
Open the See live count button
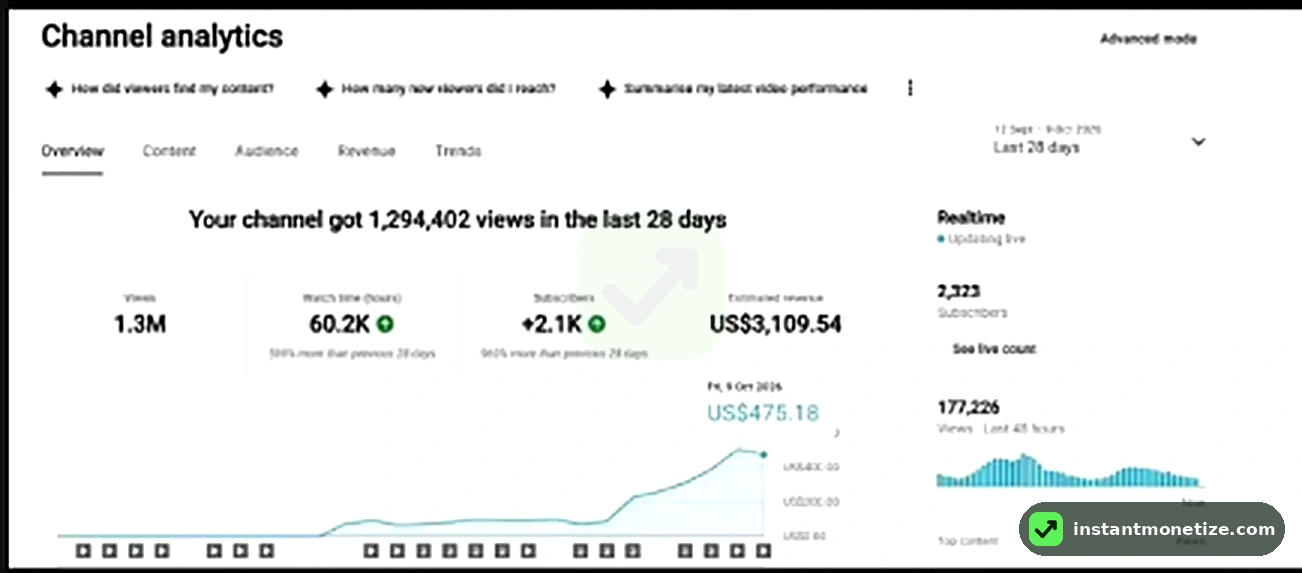click(994, 349)
